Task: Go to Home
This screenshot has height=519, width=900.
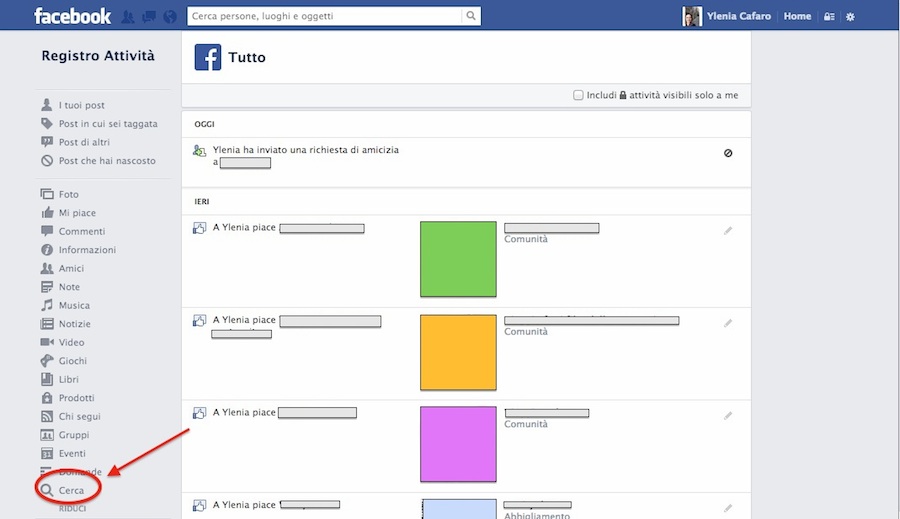Action: [x=797, y=16]
